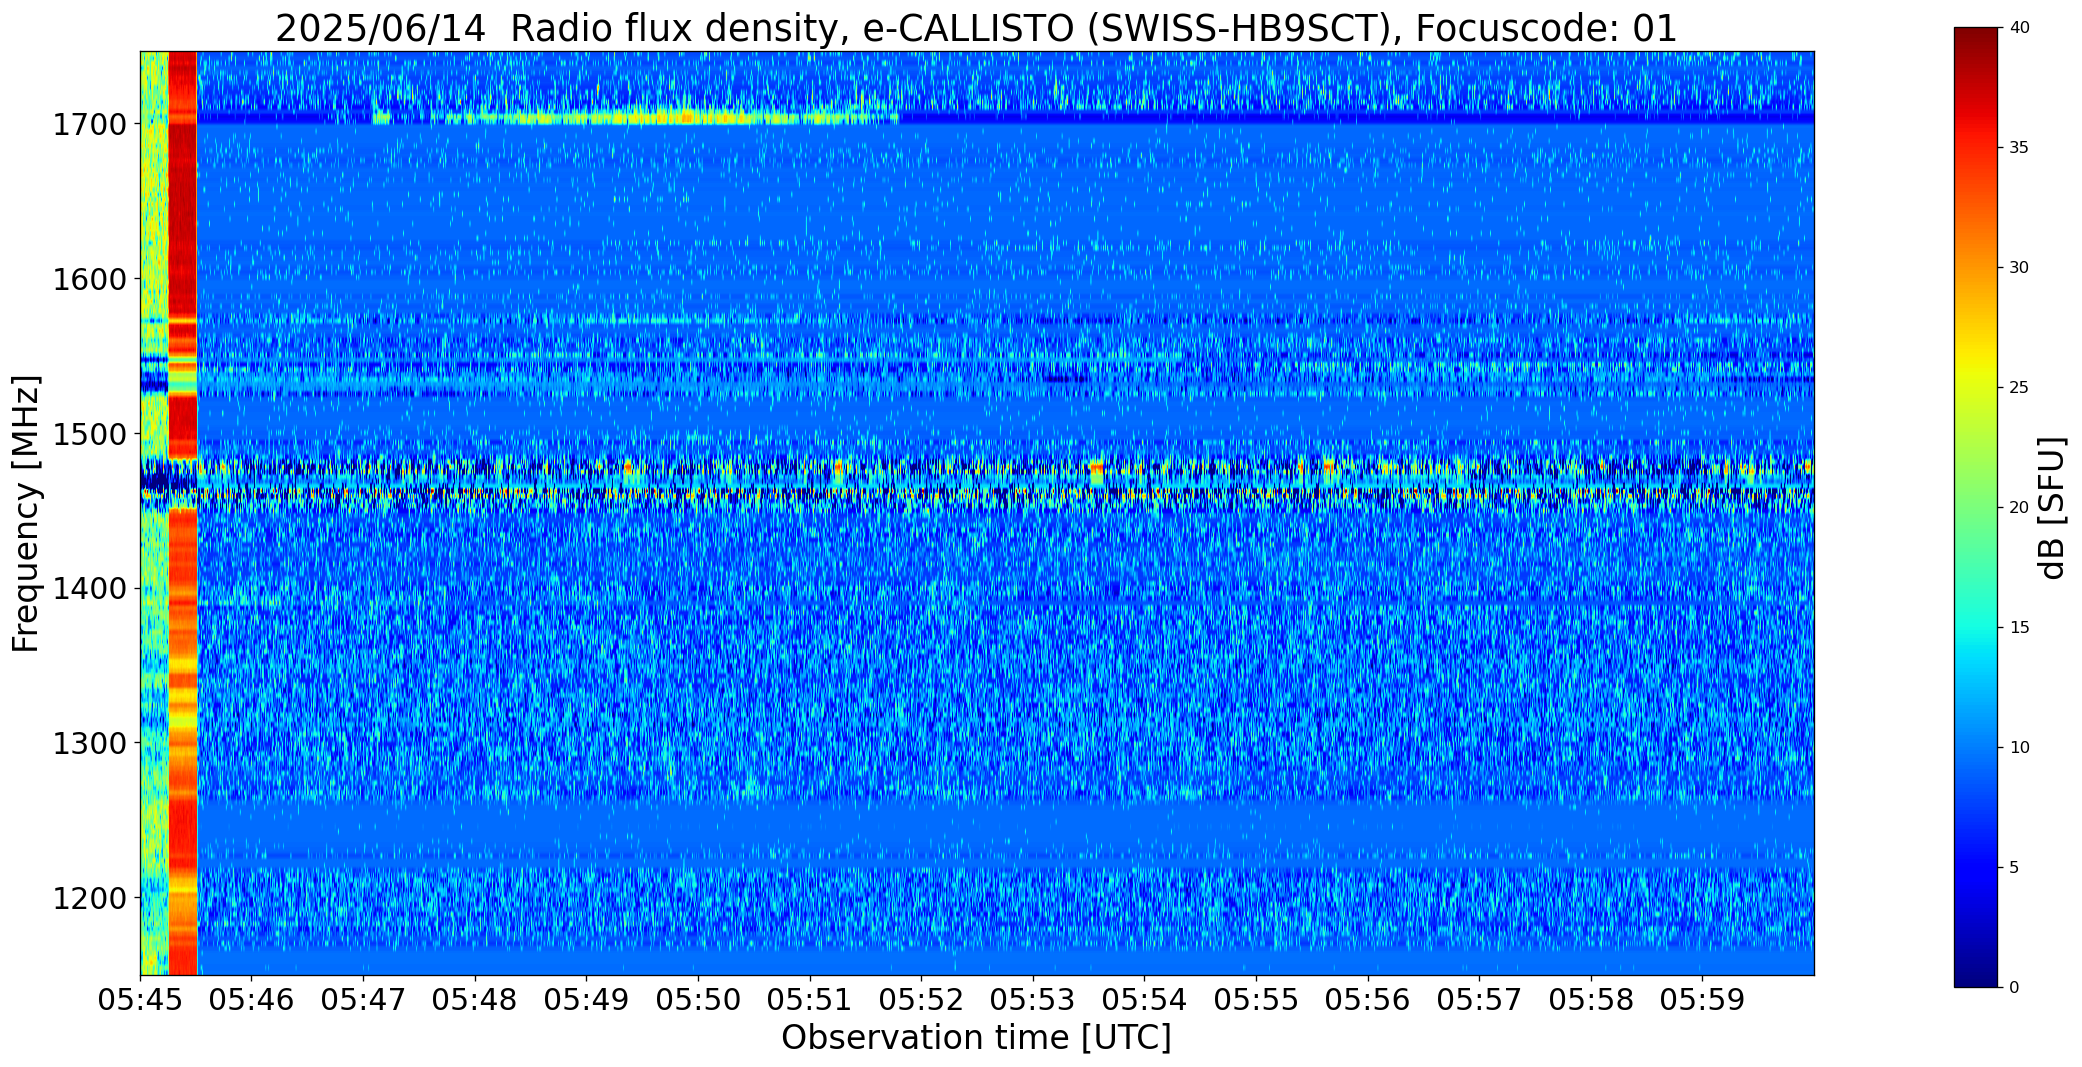This screenshot has height=1067, width=2082.
Task: Click the 05:57 time tick label
Action: [x=1479, y=999]
